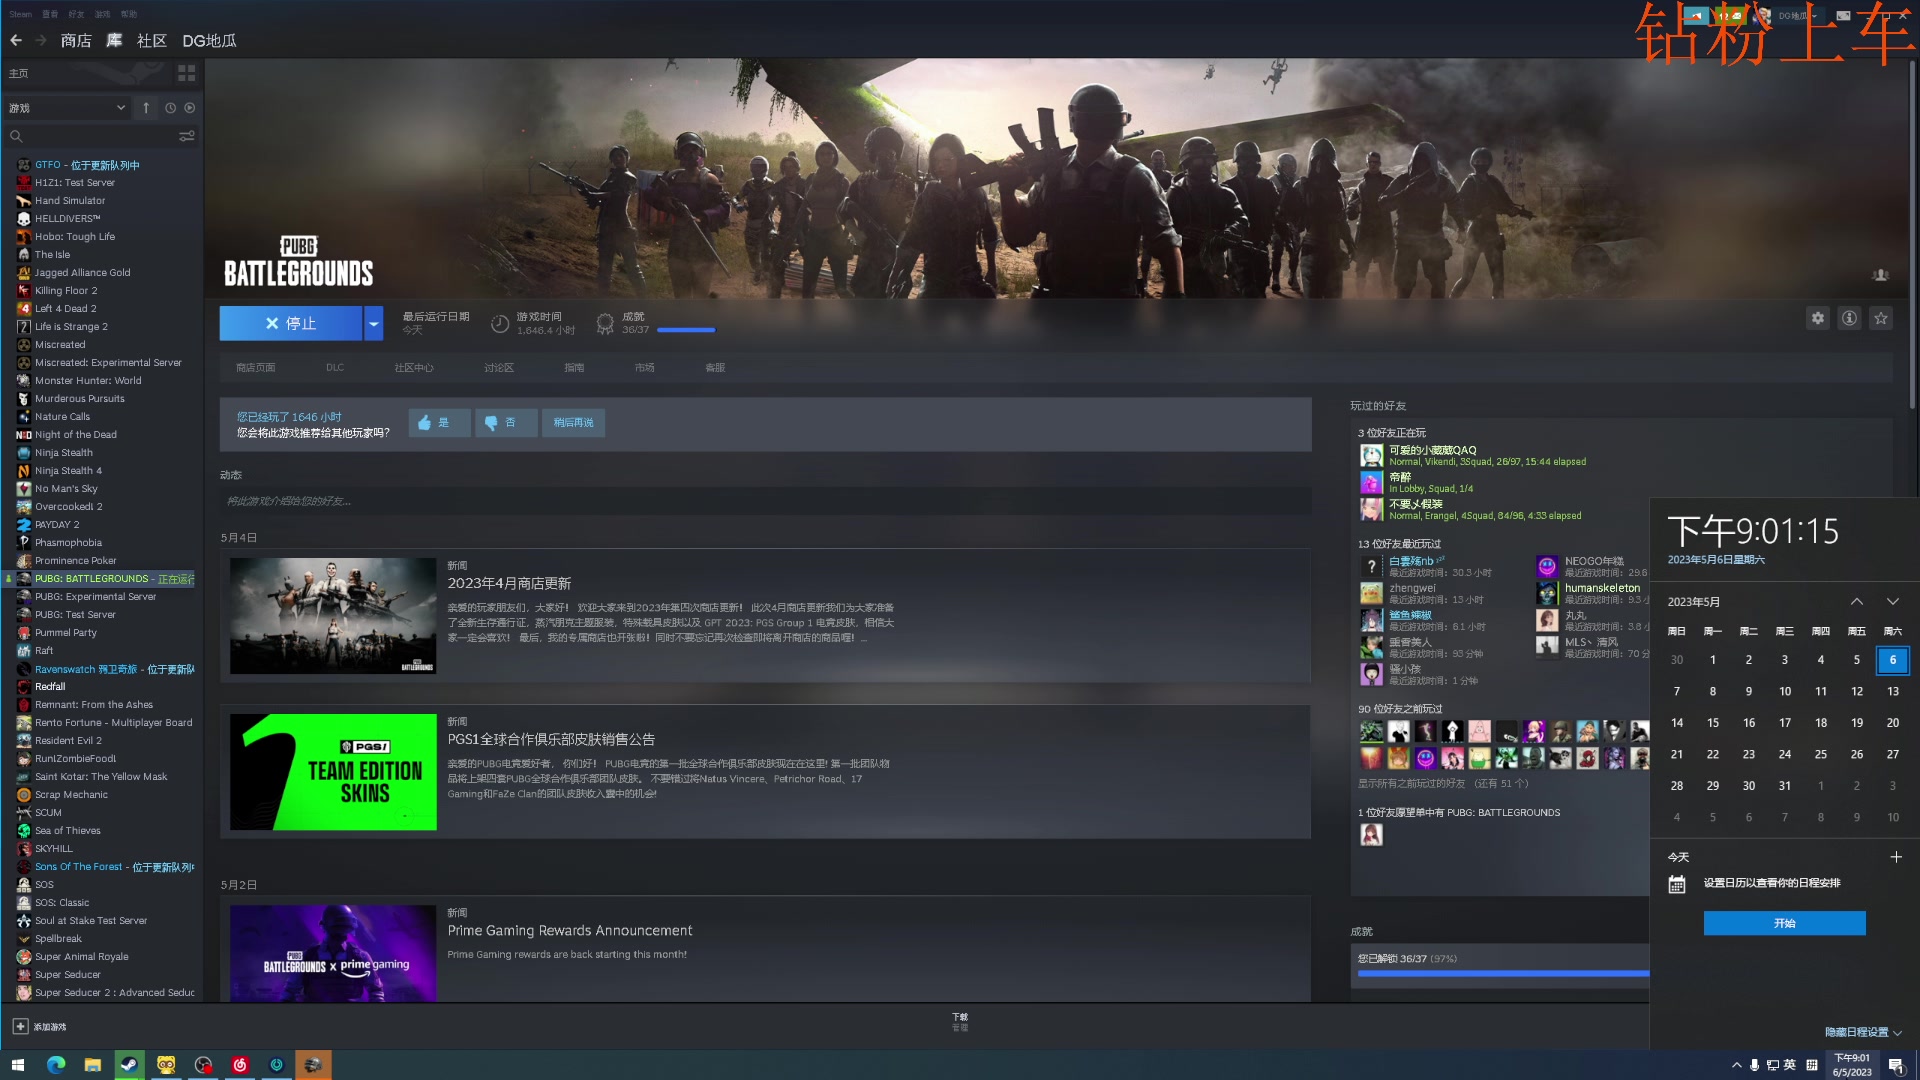Viewport: 1920px width, 1080px height.
Task: Select Phasmophobia in game list
Action: click(68, 543)
